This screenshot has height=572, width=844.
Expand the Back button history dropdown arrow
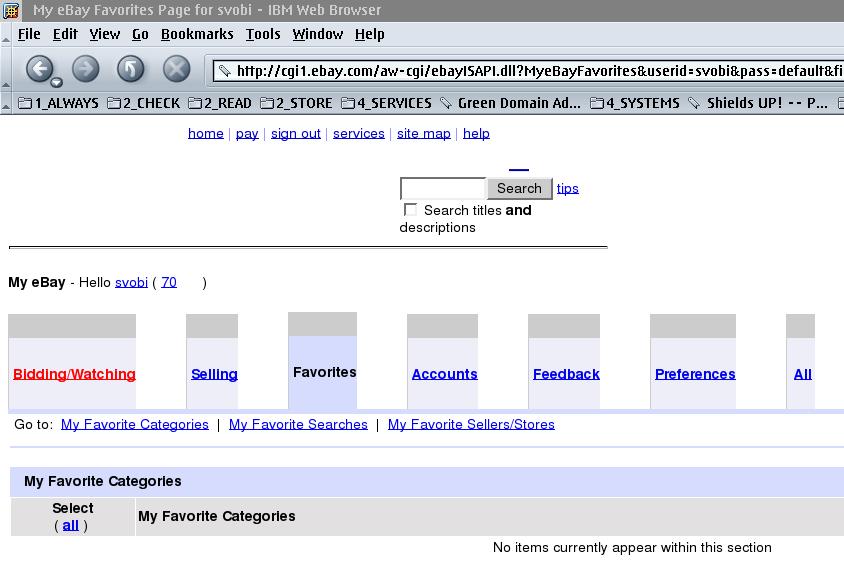coord(56,83)
